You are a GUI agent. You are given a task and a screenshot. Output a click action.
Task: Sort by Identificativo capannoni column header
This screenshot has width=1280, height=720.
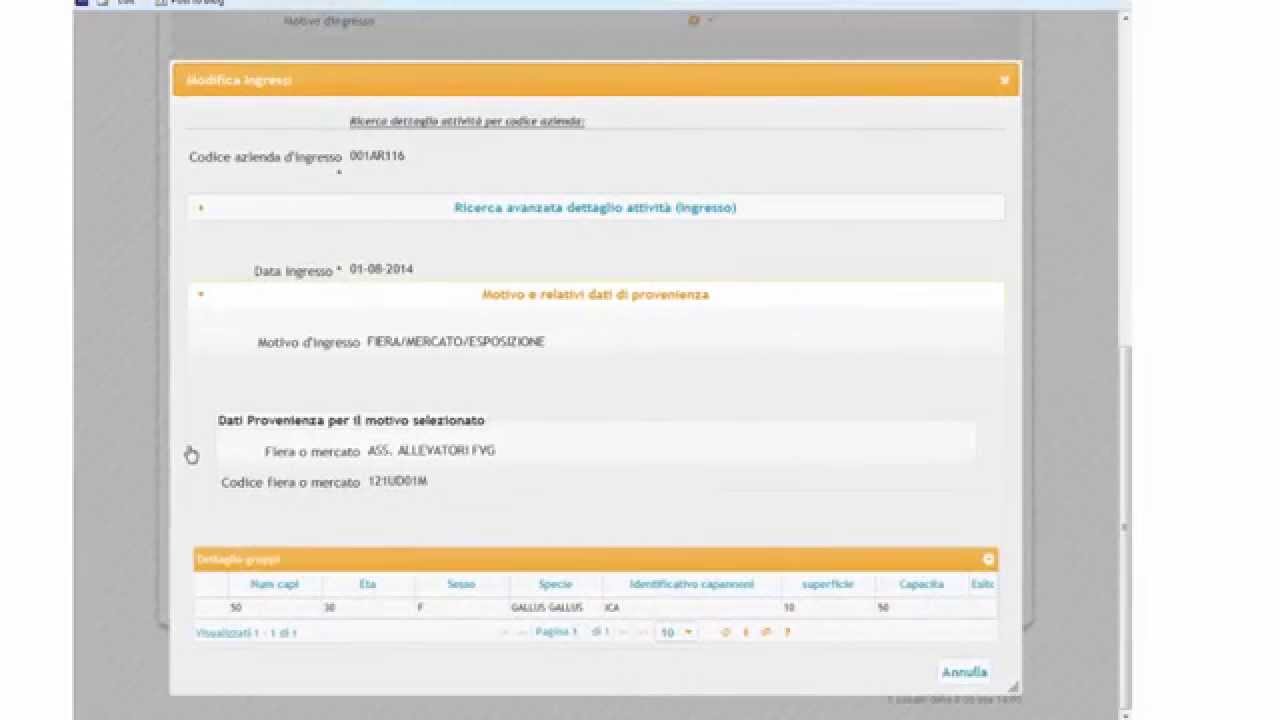pyautogui.click(x=691, y=584)
